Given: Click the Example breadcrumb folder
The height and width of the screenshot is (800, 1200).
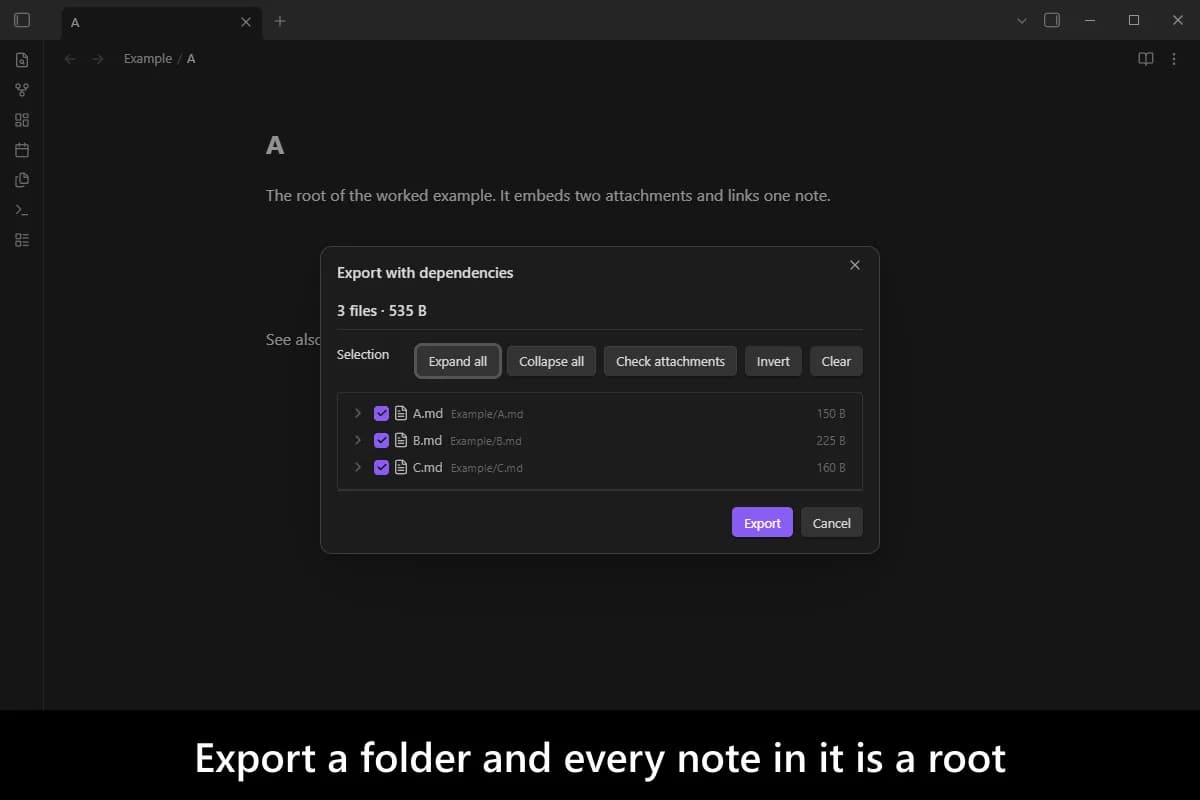Looking at the screenshot, I should [x=148, y=59].
